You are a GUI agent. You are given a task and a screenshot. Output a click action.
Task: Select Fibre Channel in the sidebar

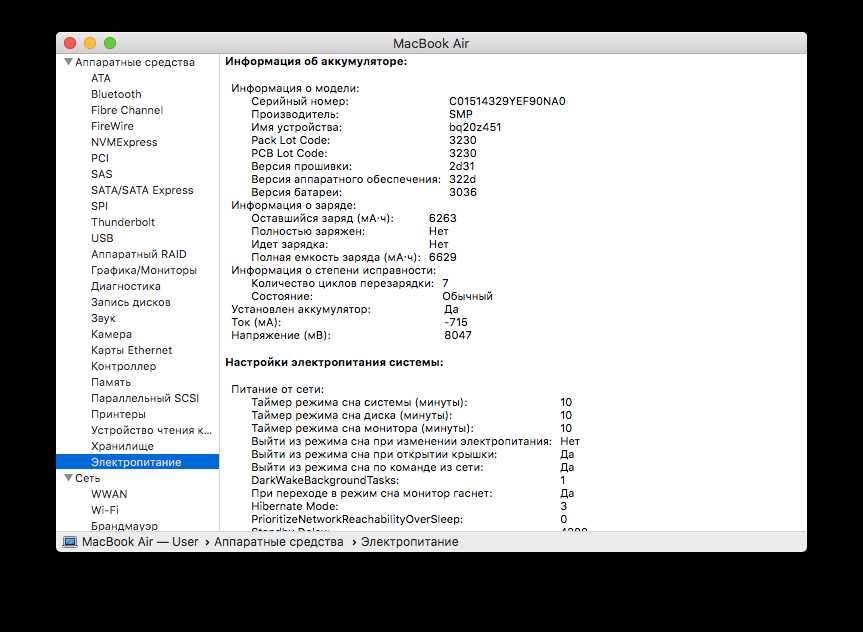pyautogui.click(x=127, y=110)
